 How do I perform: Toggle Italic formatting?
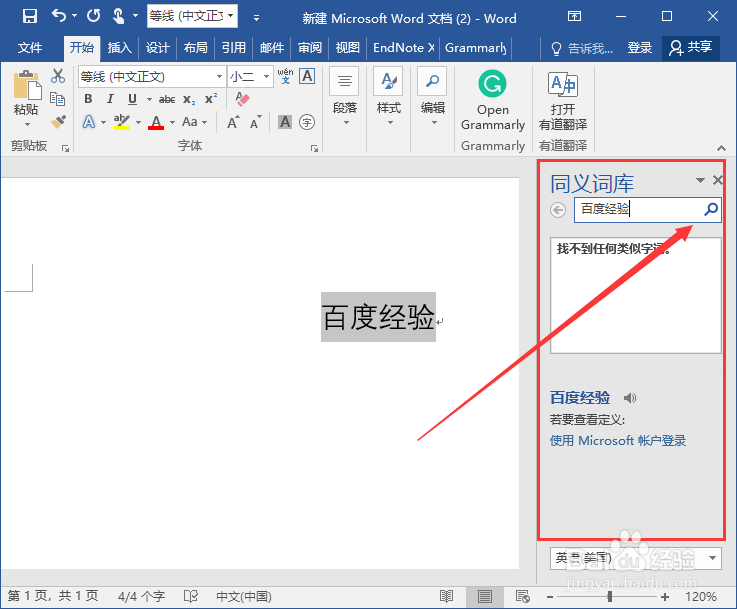point(110,99)
